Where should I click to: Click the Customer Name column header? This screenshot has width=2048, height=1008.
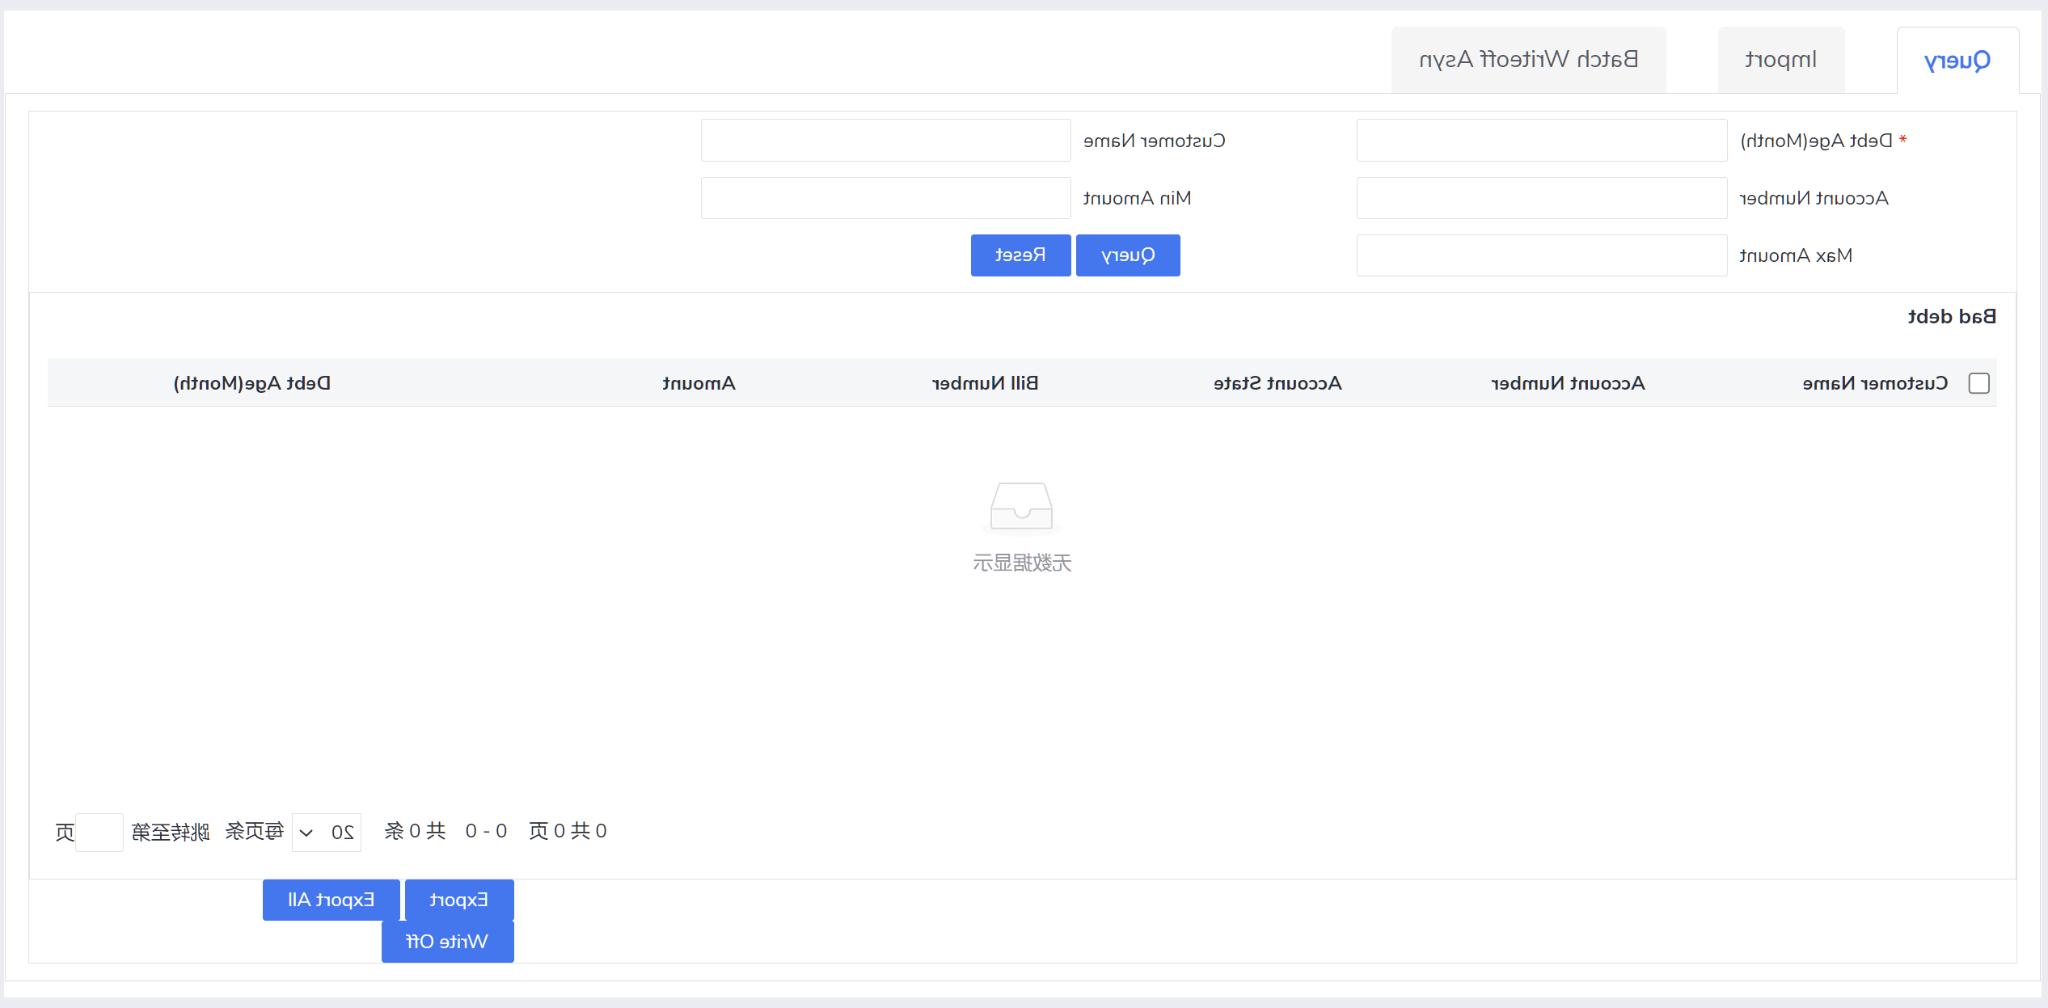[x=1875, y=383]
